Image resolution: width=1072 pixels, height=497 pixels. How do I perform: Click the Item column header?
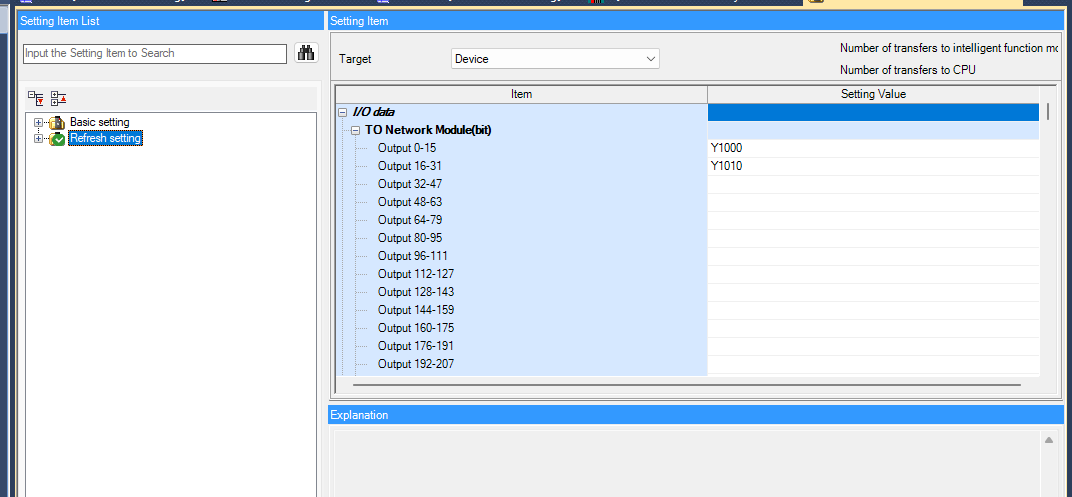pos(521,94)
